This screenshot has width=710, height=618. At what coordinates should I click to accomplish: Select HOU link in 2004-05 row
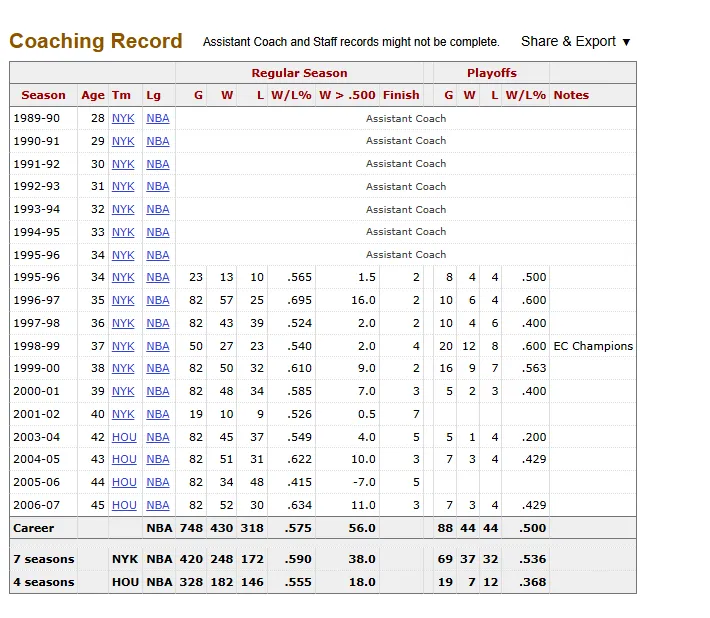(124, 459)
